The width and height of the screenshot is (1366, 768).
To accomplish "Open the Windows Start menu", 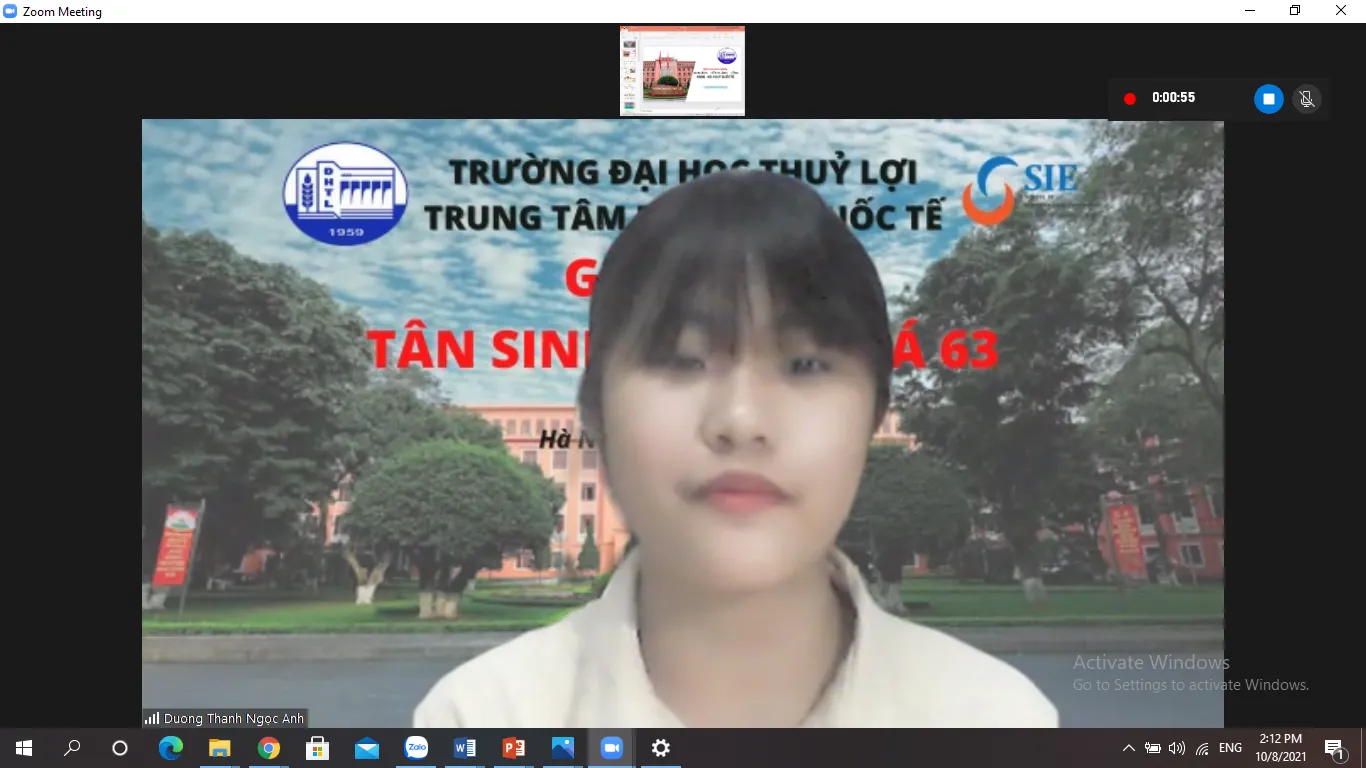I will (24, 748).
